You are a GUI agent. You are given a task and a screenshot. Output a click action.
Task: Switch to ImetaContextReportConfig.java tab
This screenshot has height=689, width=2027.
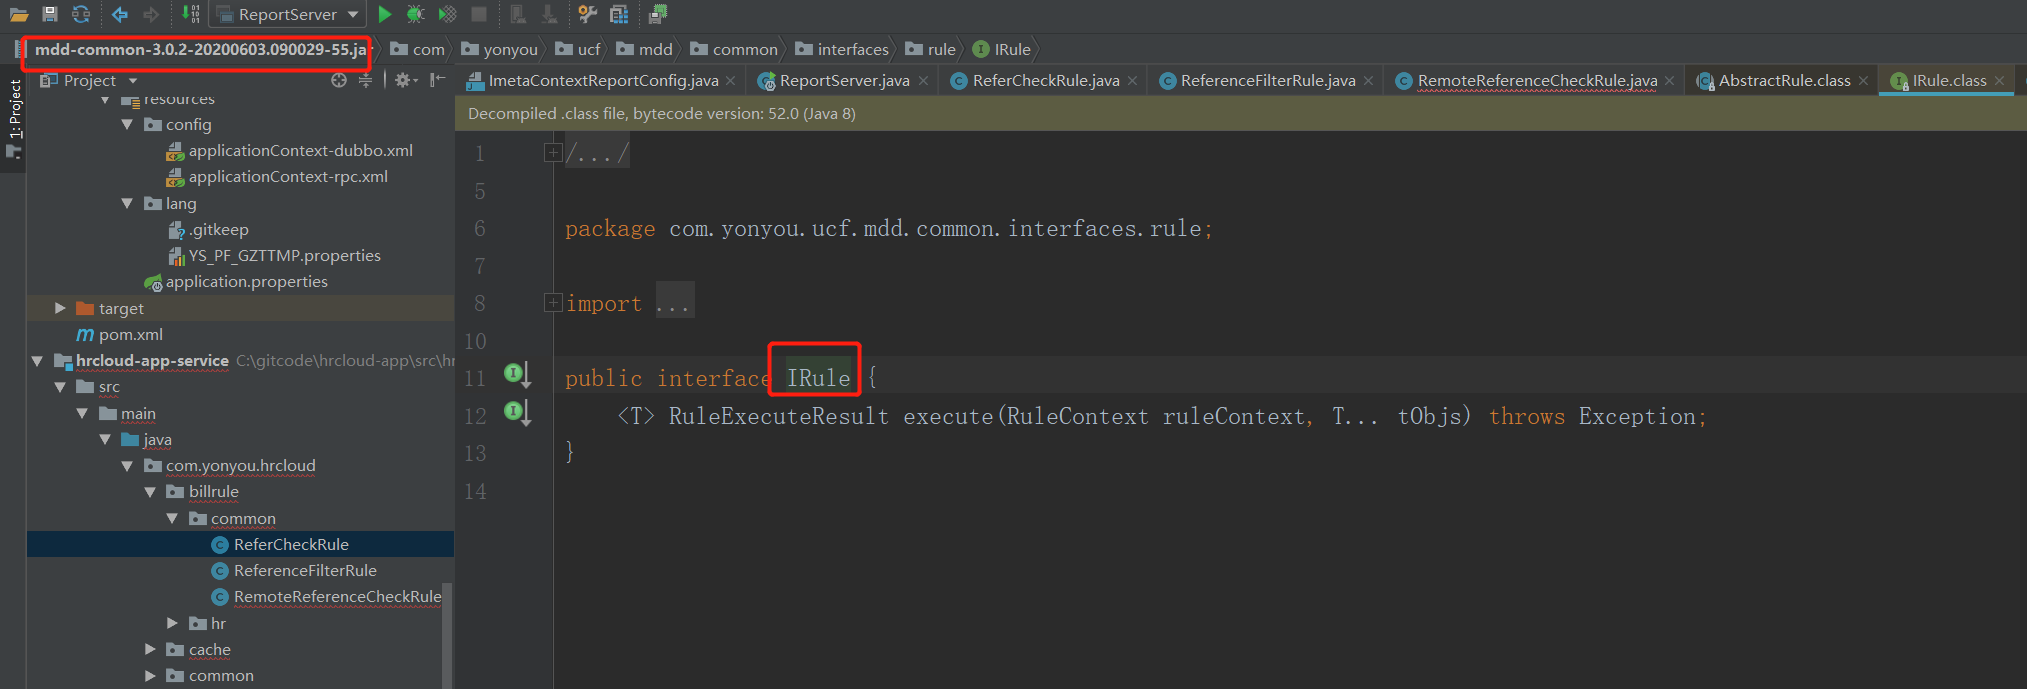coord(603,81)
